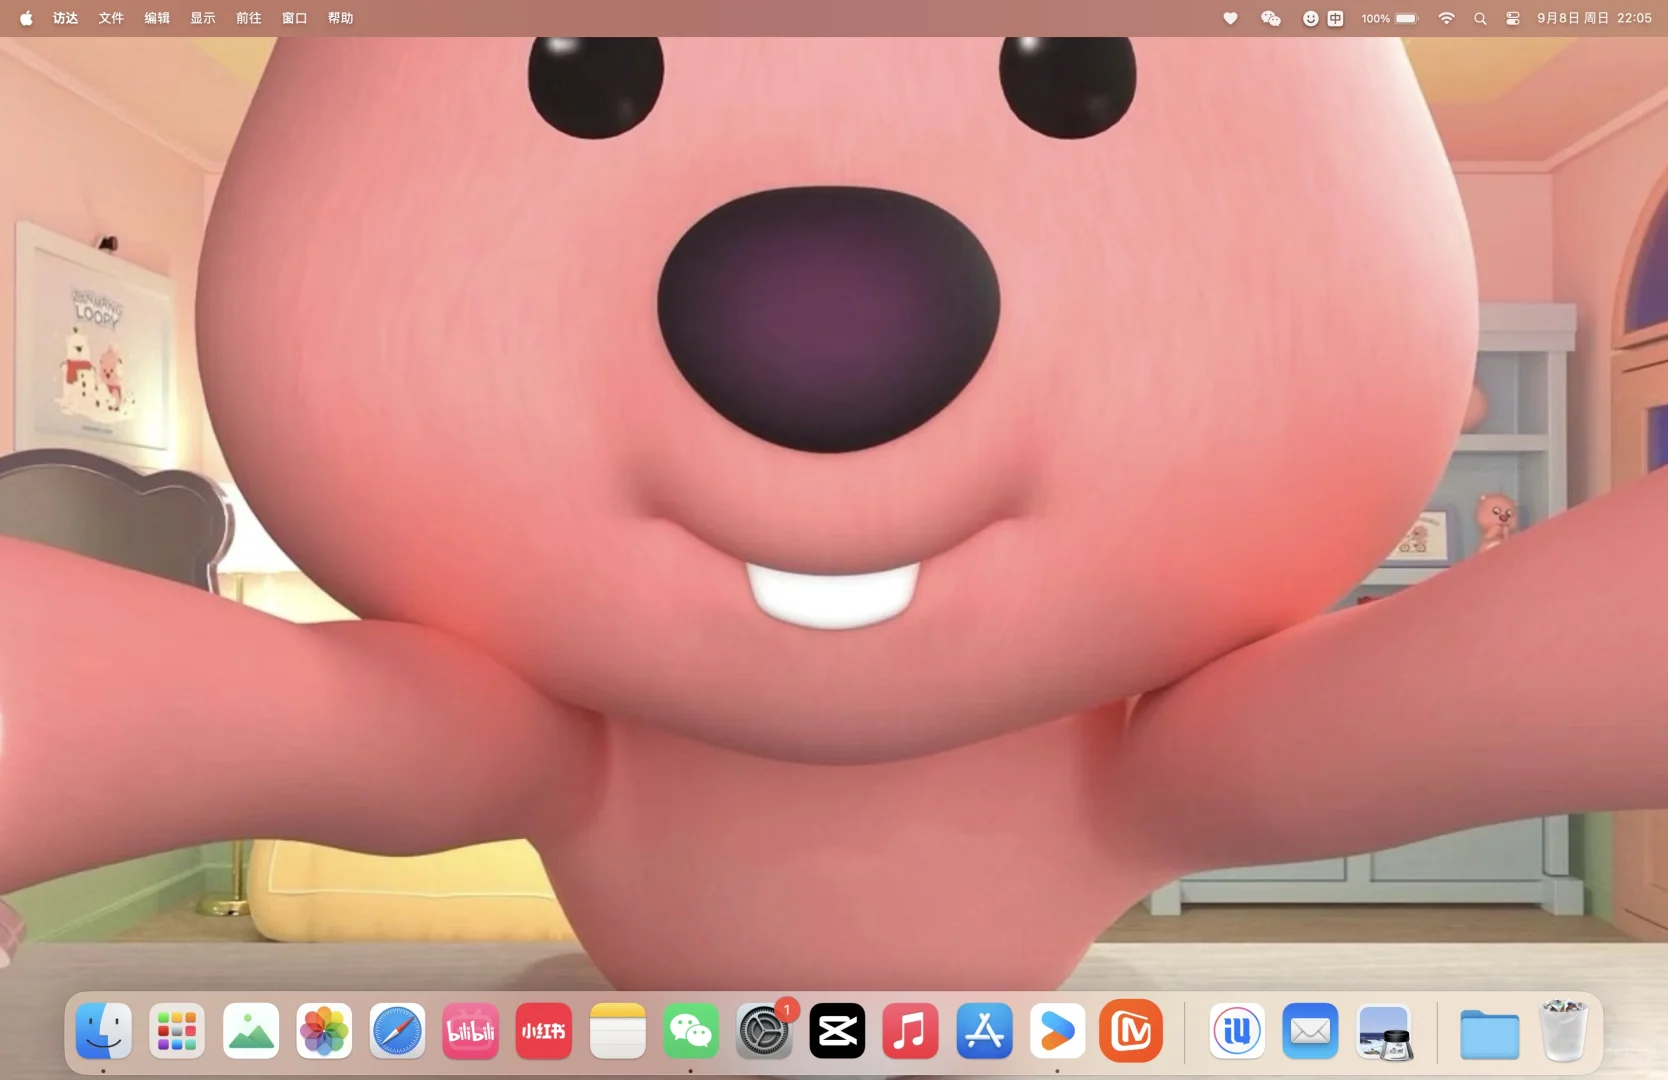Click the heart icon in menu bar
This screenshot has width=1668, height=1080.
pos(1231,18)
